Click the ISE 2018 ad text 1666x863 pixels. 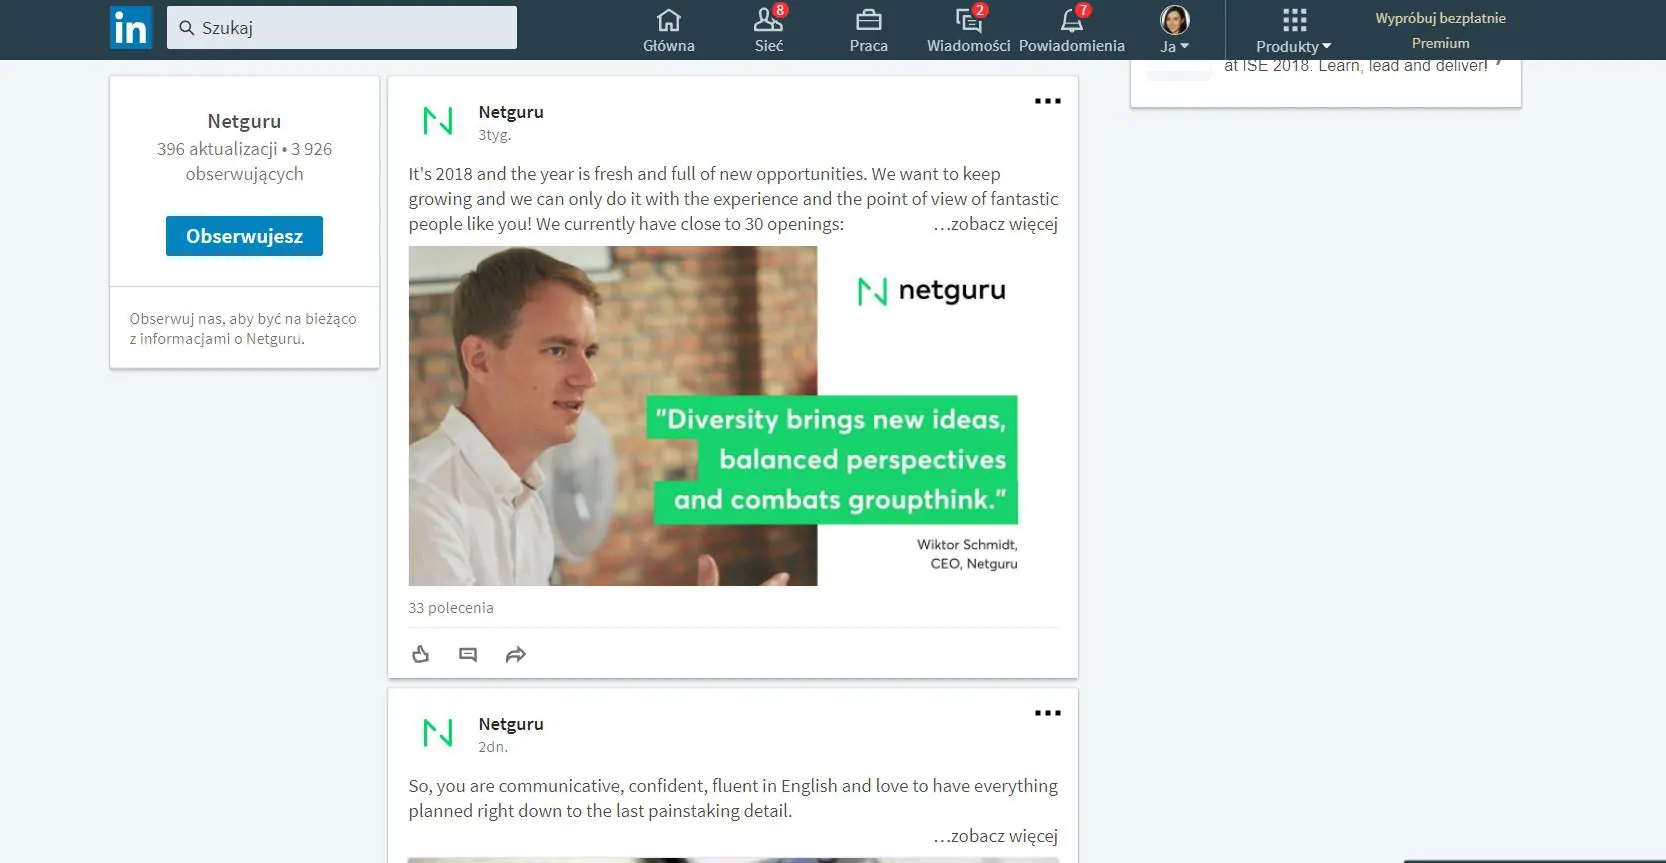[x=1355, y=66]
